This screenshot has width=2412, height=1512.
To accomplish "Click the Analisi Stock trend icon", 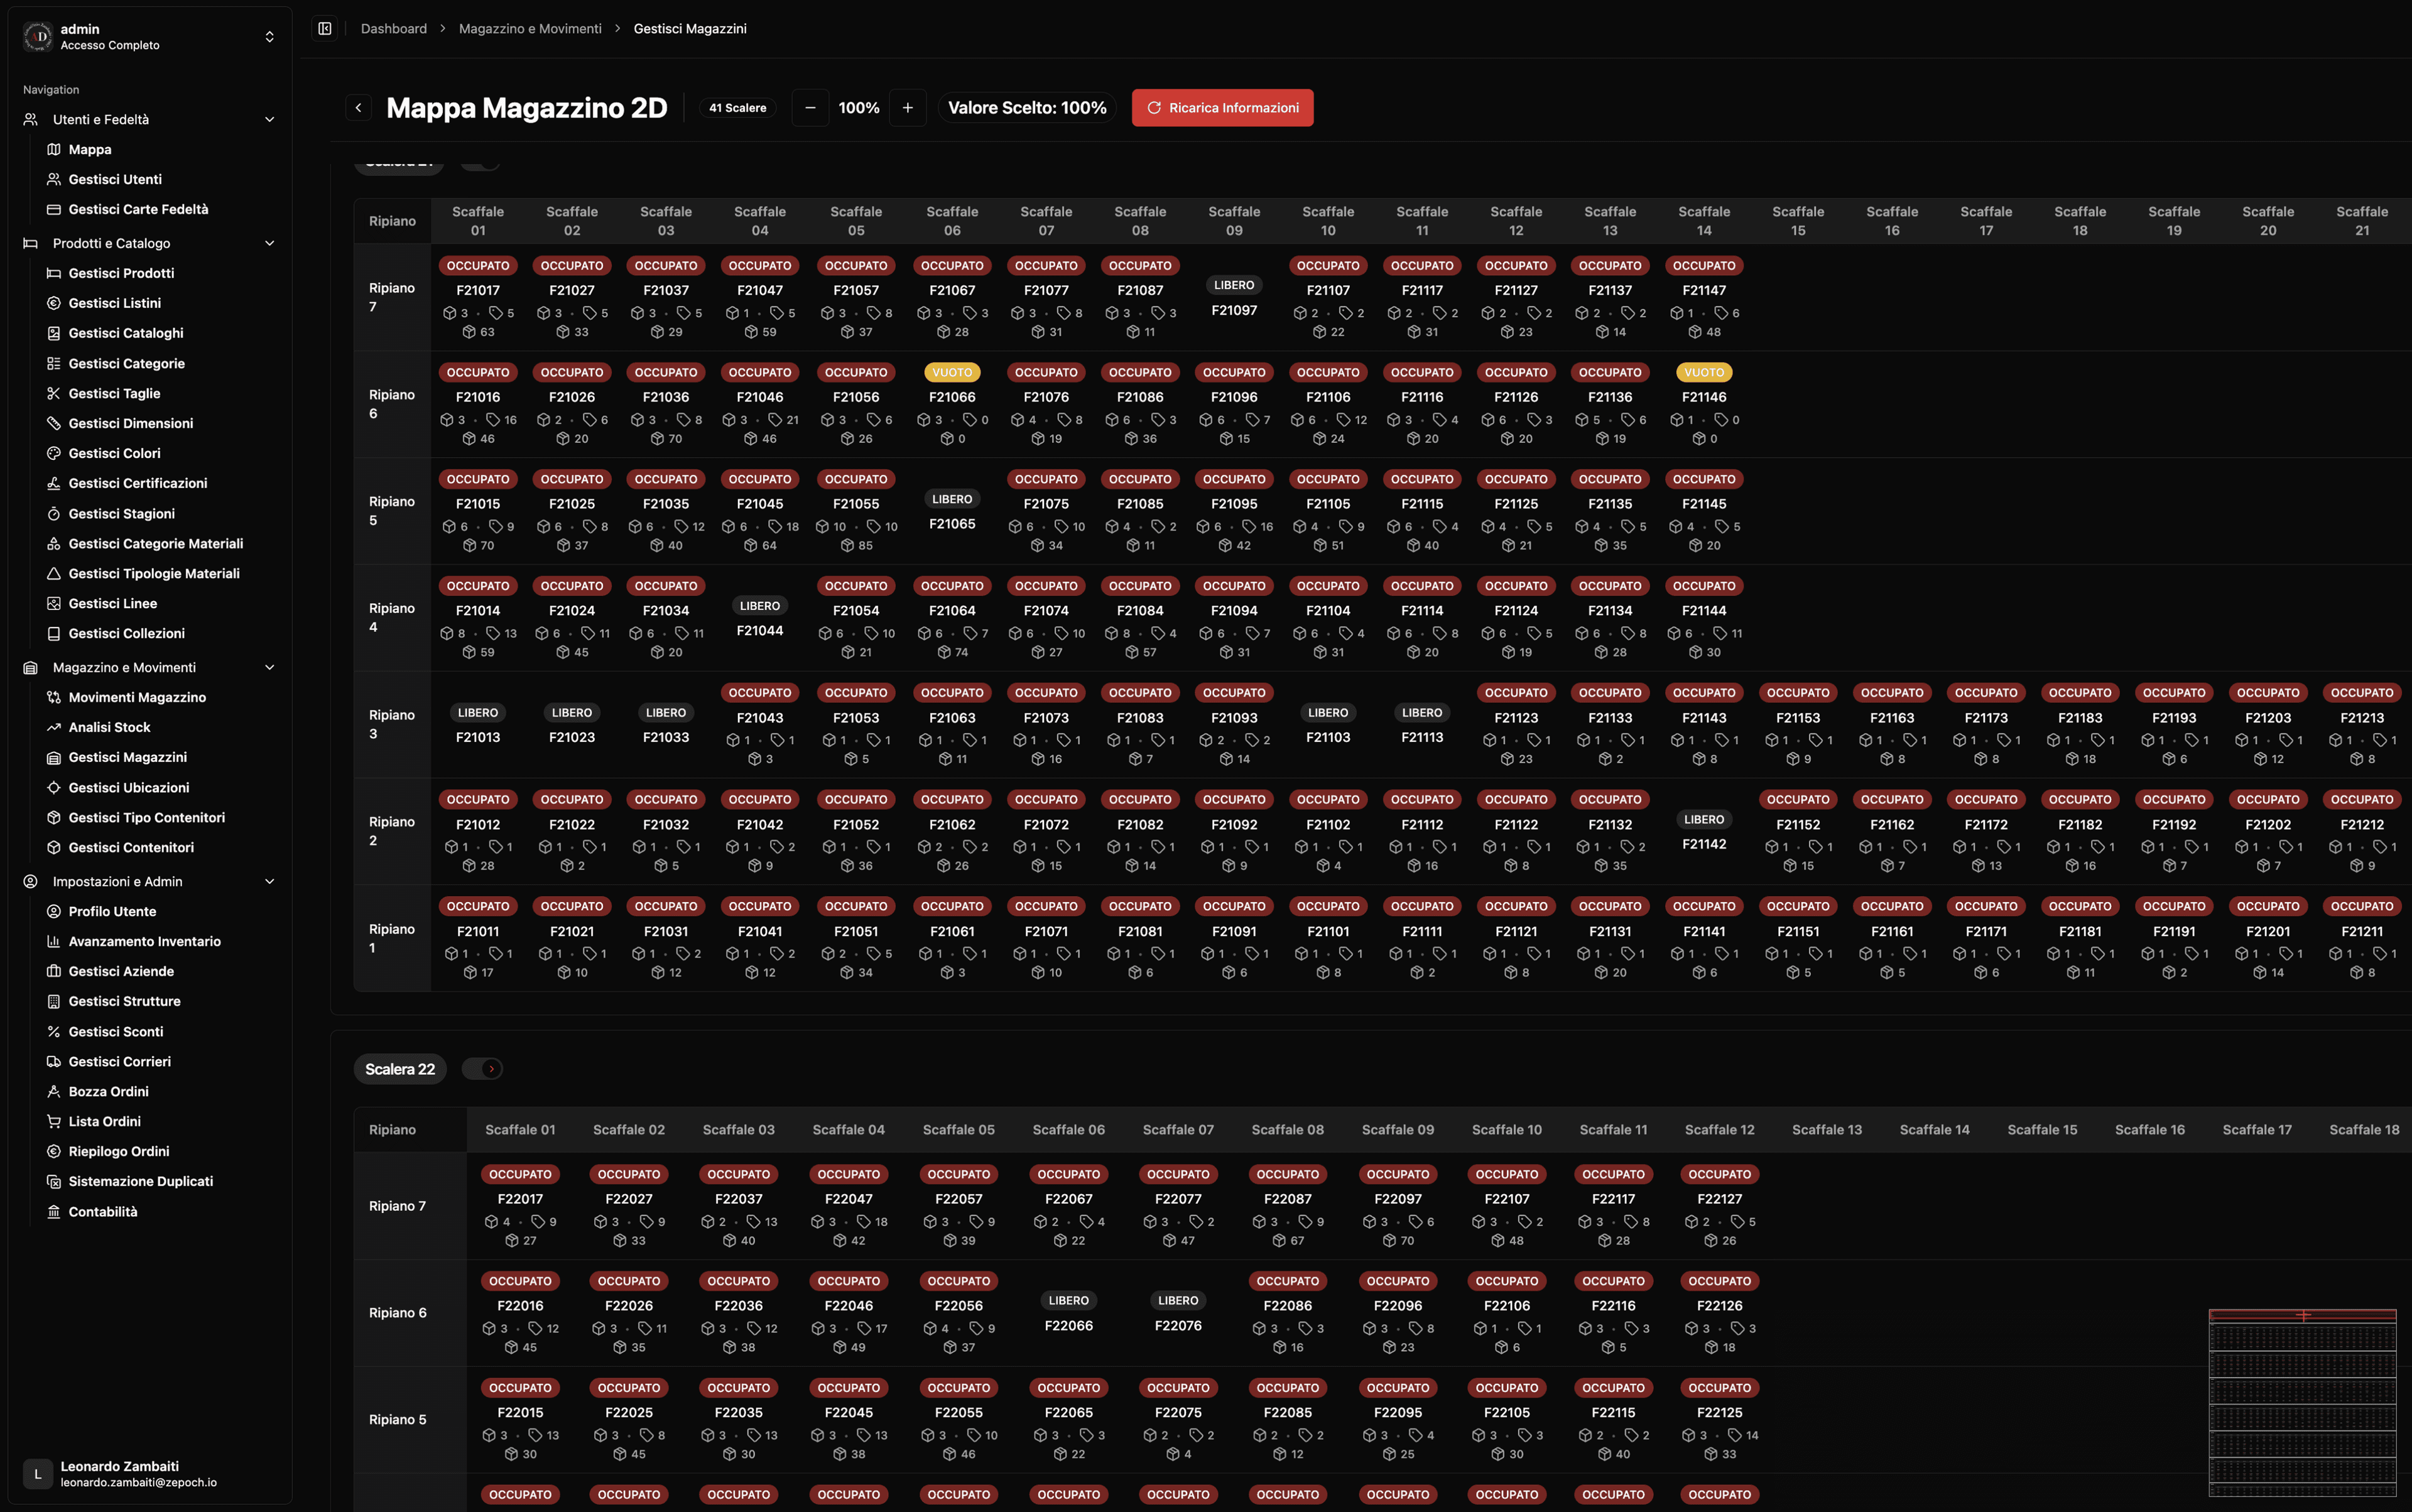I will tap(54, 727).
